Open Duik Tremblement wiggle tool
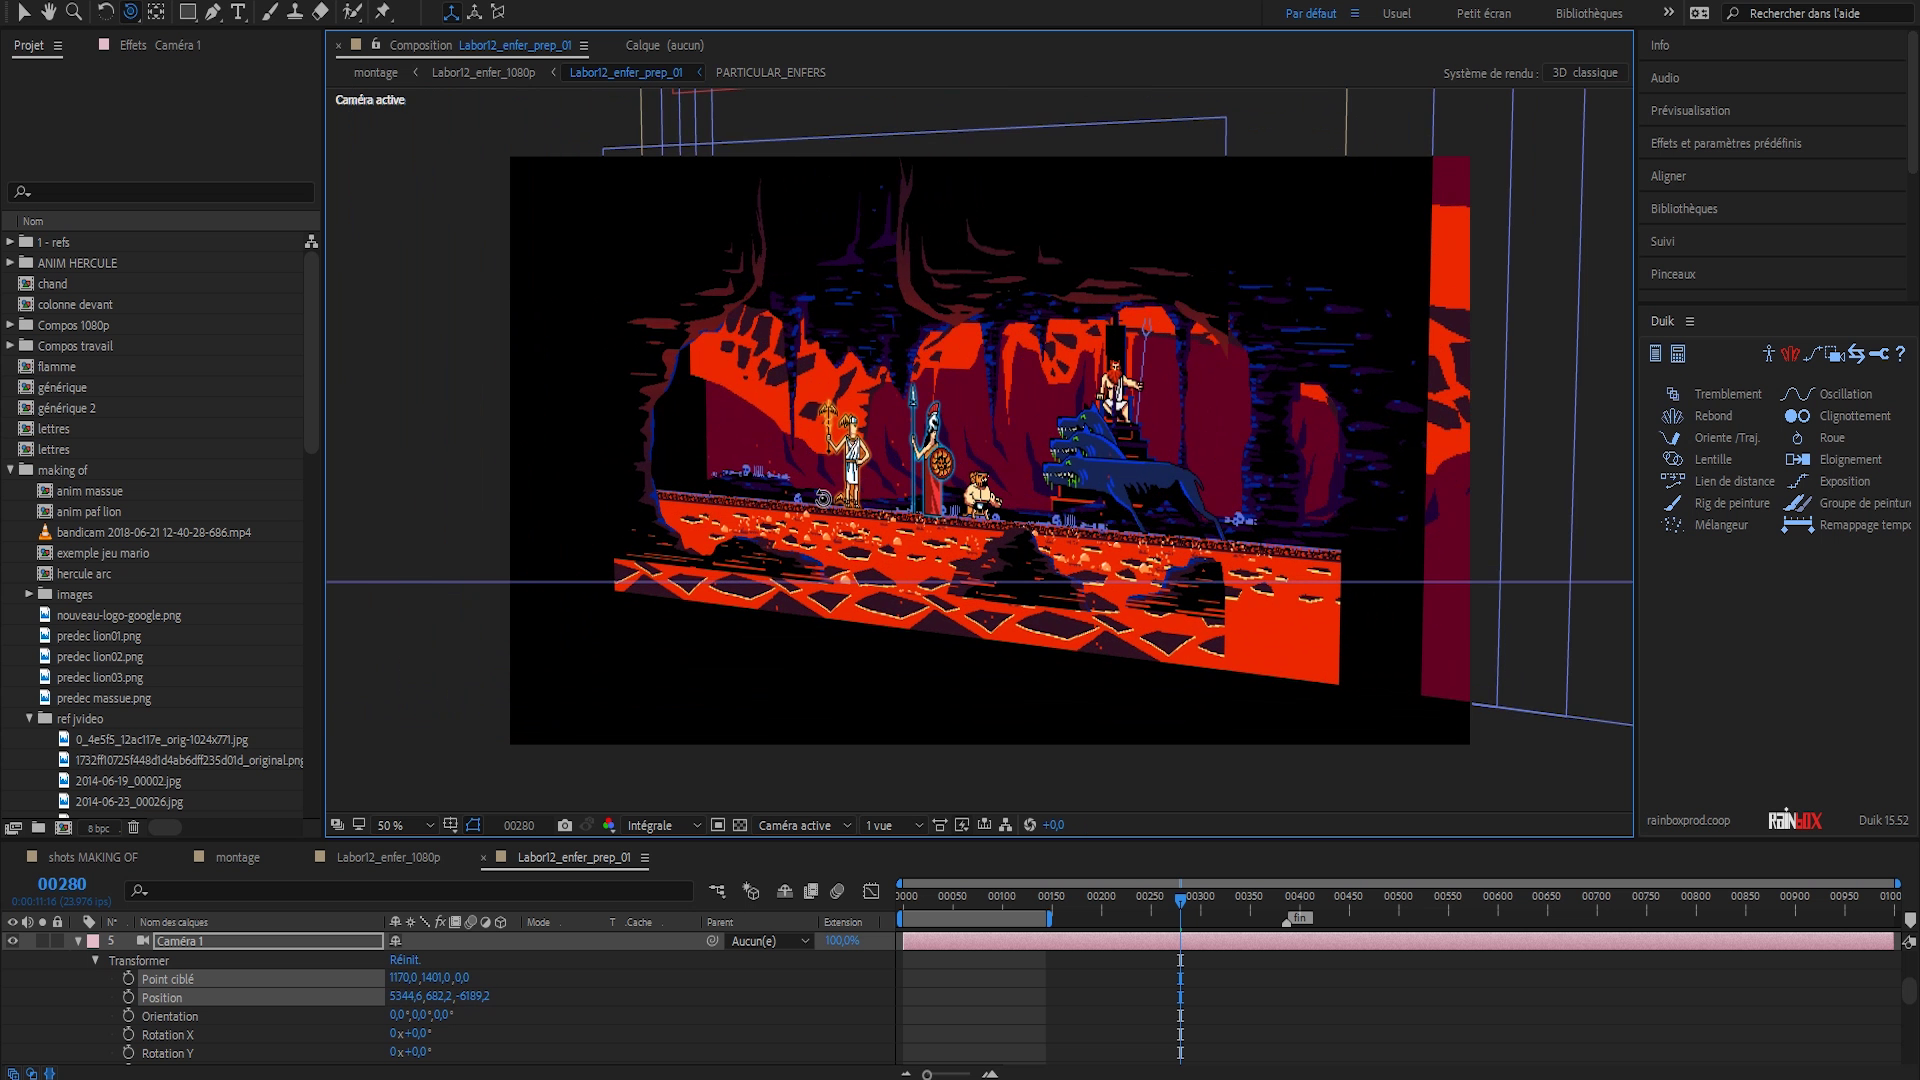This screenshot has width=1920, height=1080. [1716, 394]
